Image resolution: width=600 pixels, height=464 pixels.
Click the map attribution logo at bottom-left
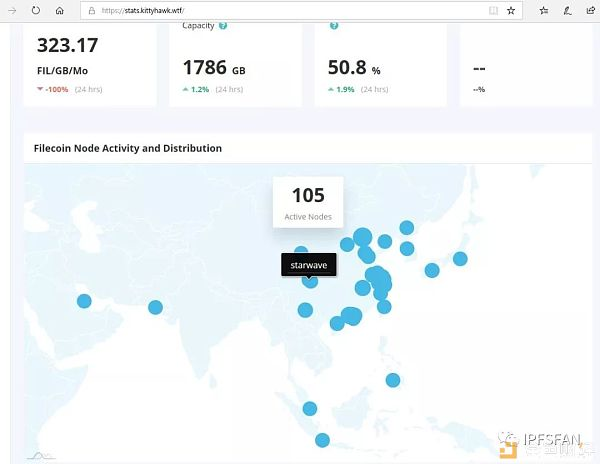tap(41, 456)
